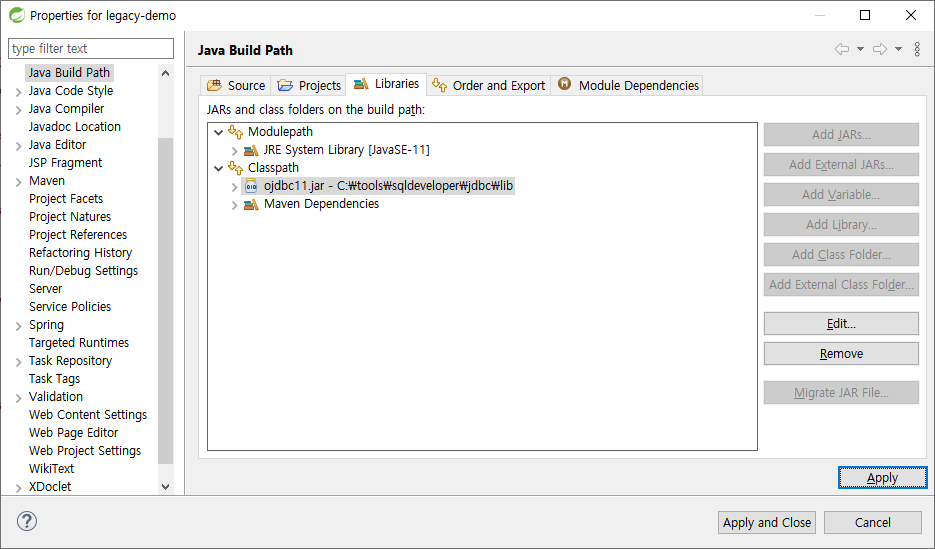Expand Java Code Style category
The width and height of the screenshot is (935, 549).
18,92
